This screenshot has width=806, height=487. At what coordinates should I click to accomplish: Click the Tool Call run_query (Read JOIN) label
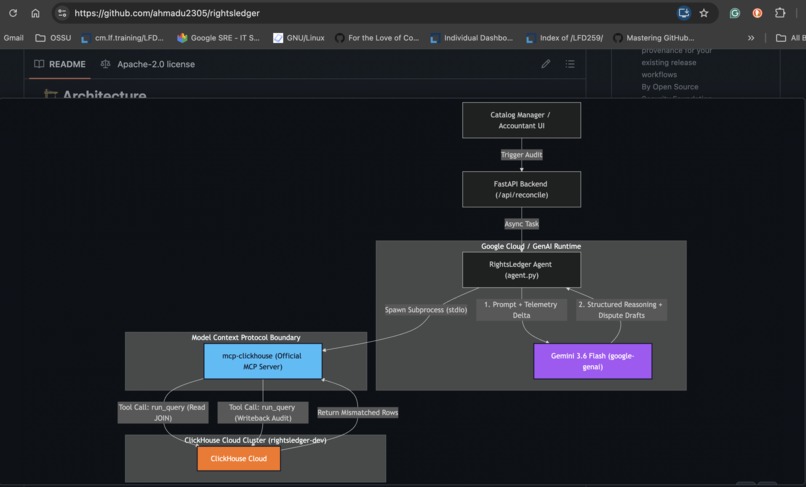[162, 412]
